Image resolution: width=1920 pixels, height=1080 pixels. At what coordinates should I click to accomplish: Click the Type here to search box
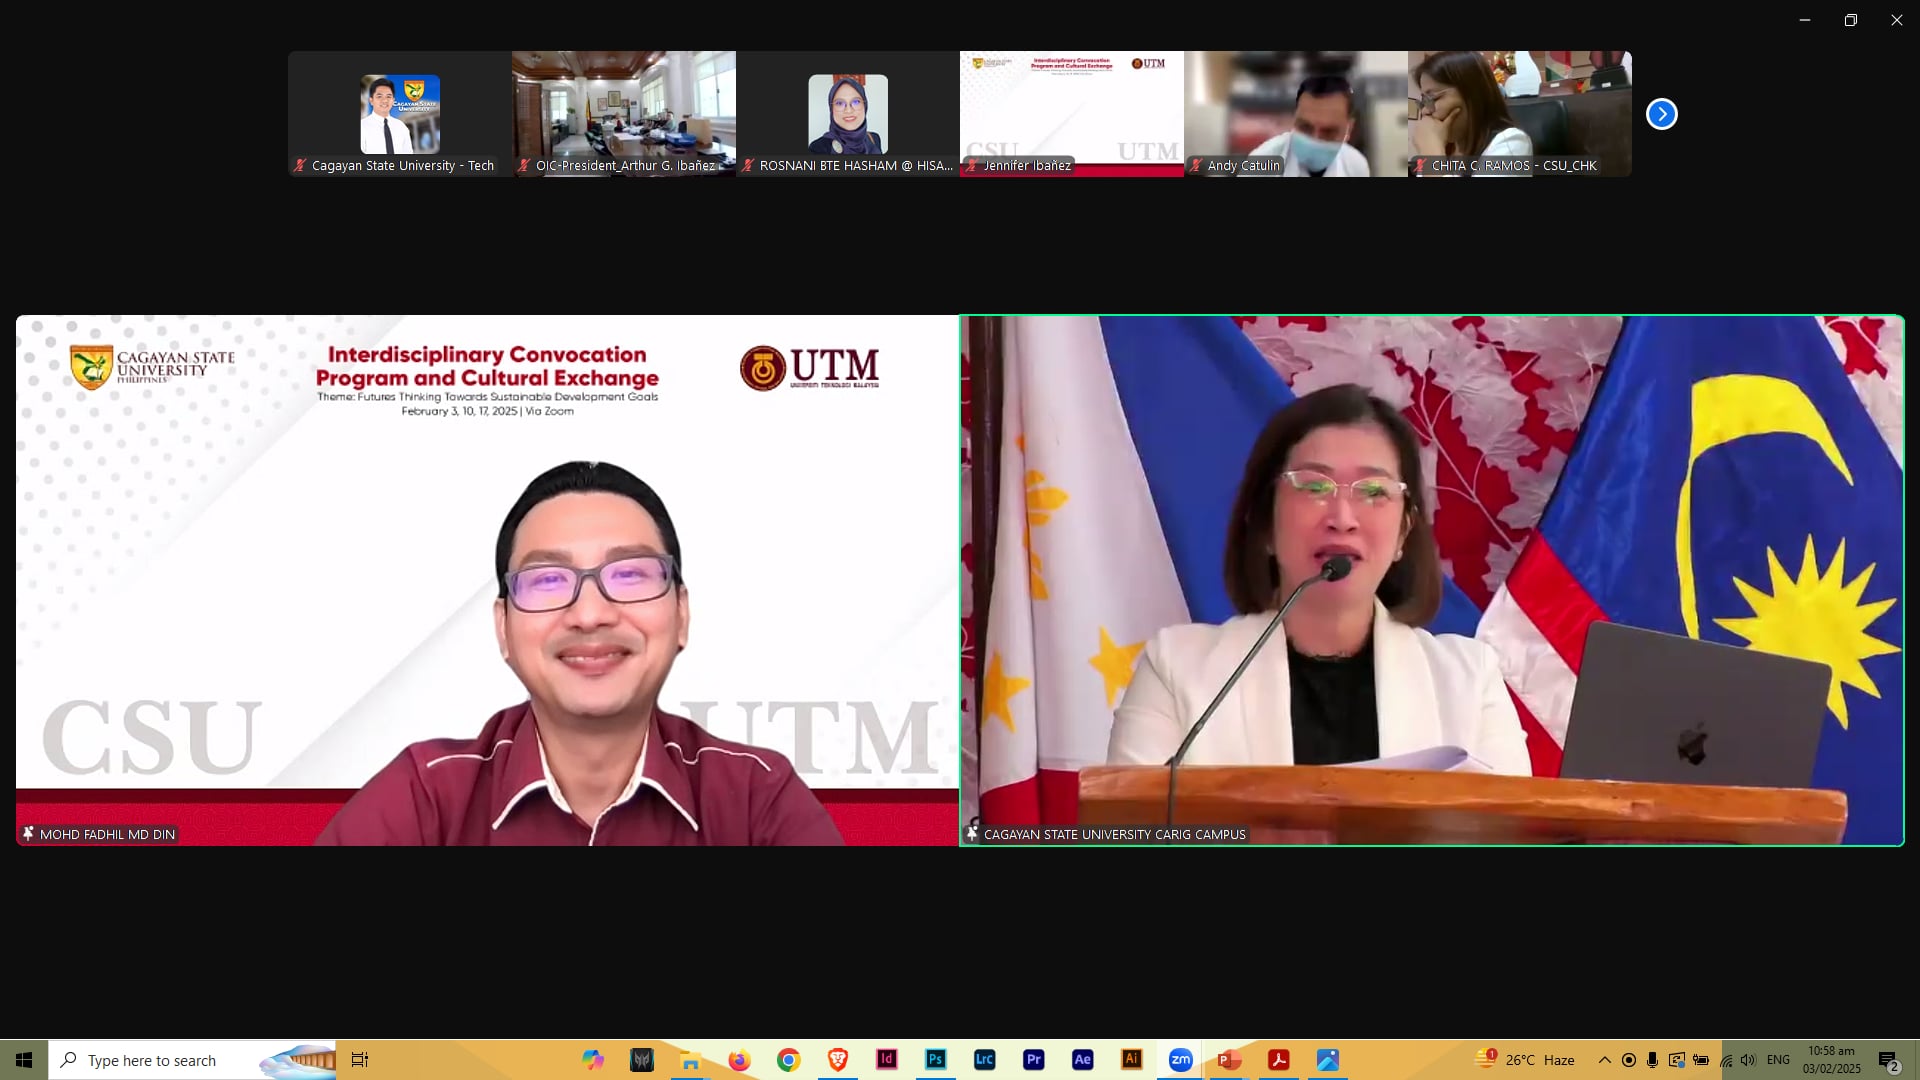click(x=192, y=1060)
